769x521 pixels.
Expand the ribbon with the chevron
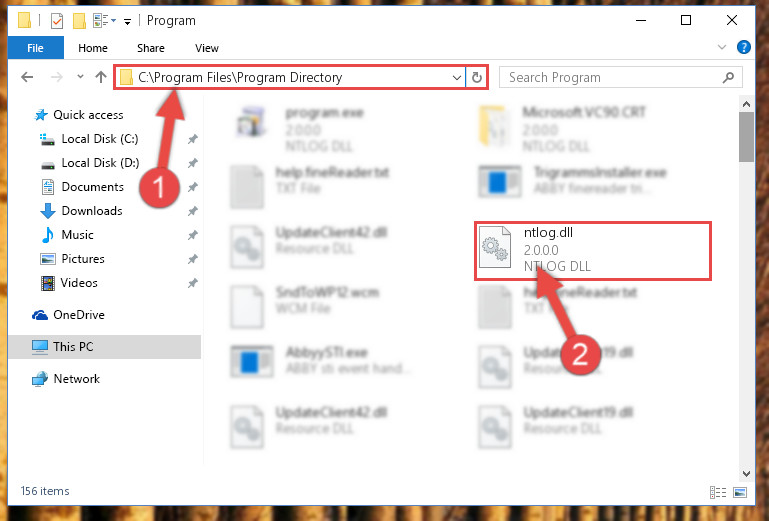pos(721,47)
